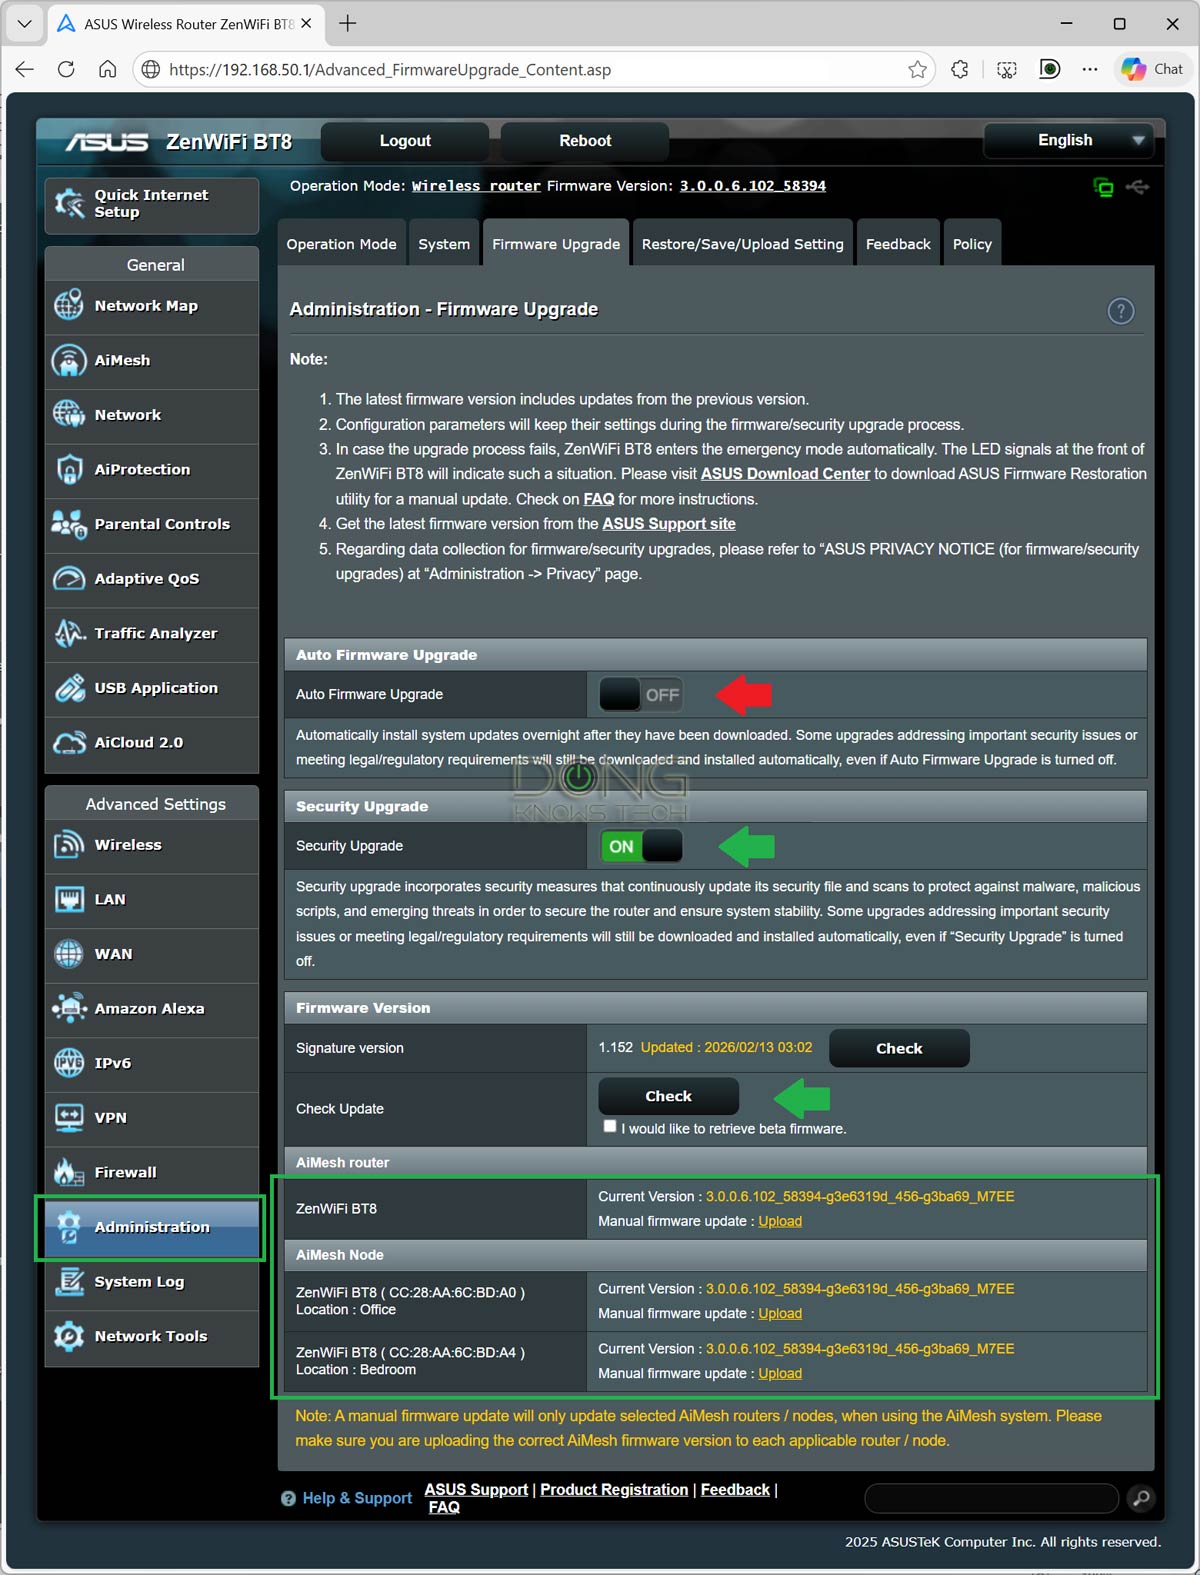Click the footer search input field

991,1498
